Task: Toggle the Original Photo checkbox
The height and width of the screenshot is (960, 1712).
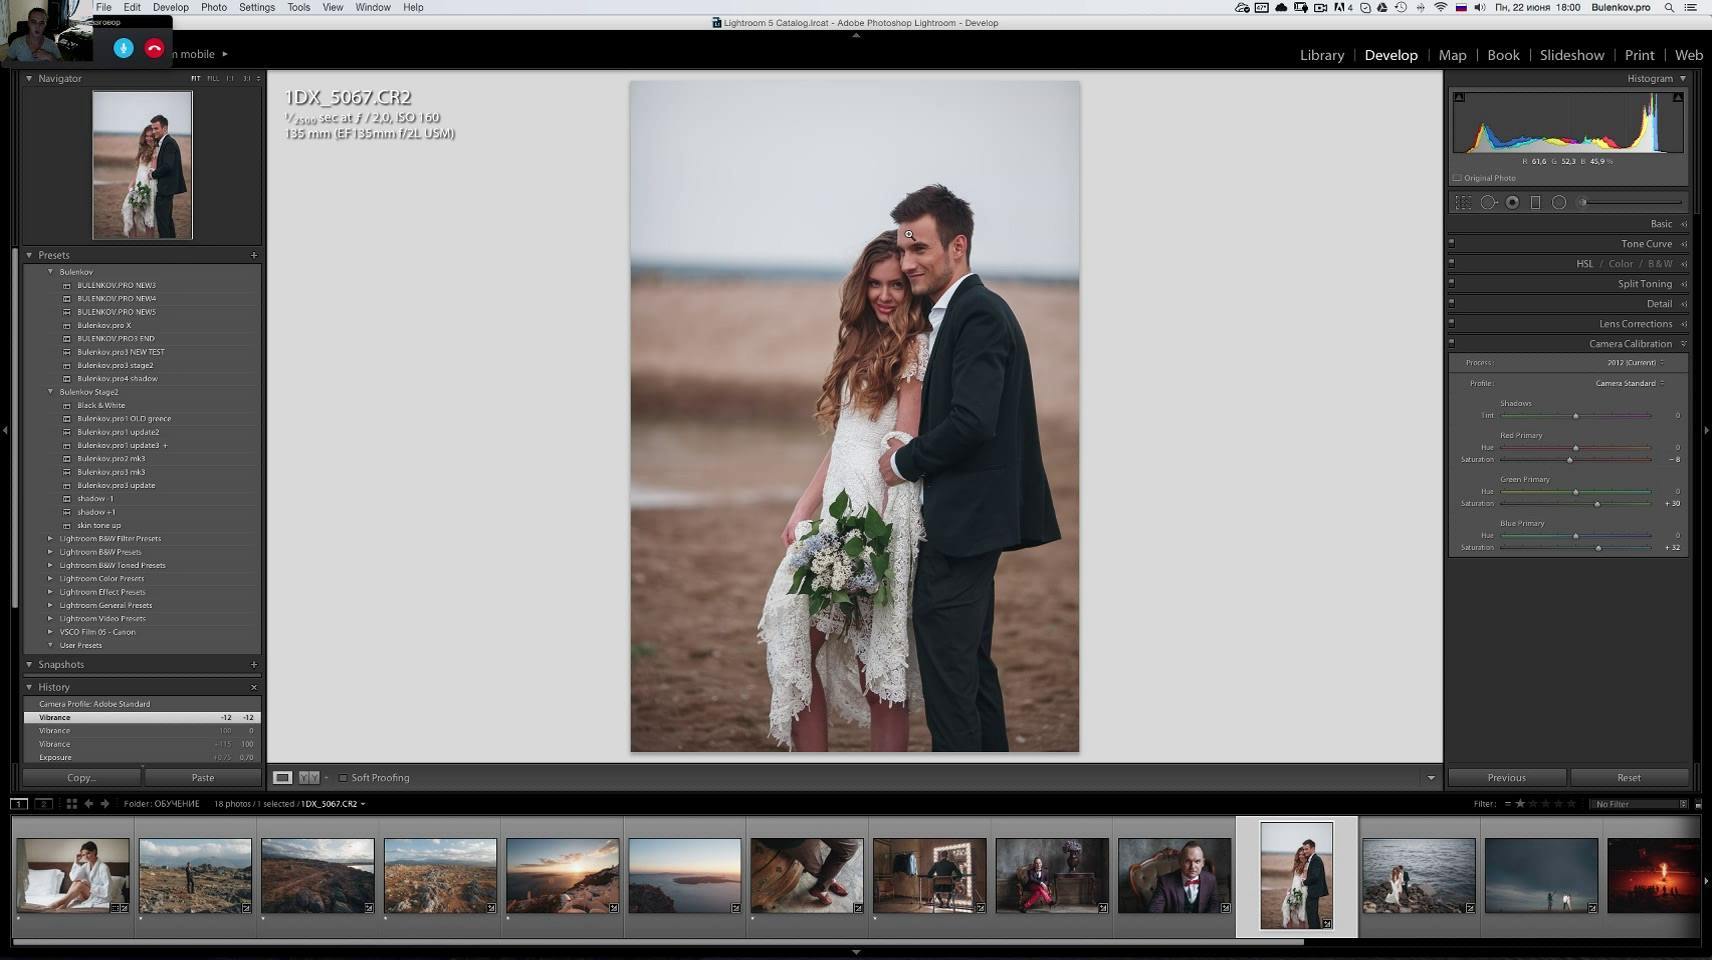Action: click(x=1458, y=178)
